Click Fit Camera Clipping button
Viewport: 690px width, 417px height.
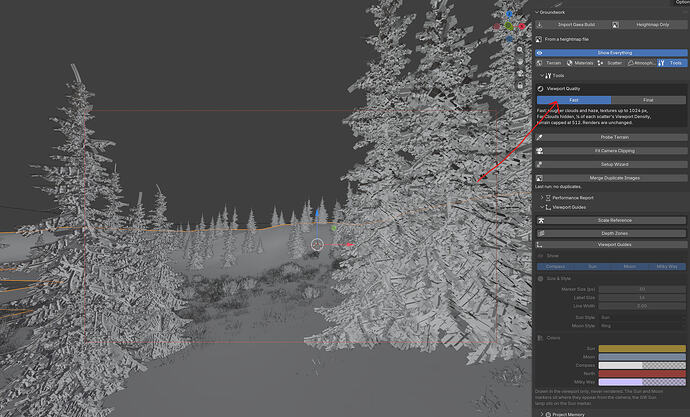point(611,151)
